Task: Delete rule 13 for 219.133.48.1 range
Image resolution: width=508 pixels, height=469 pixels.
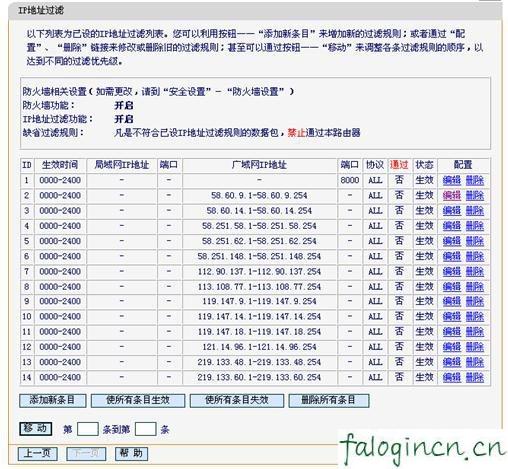Action: pyautogui.click(x=475, y=362)
